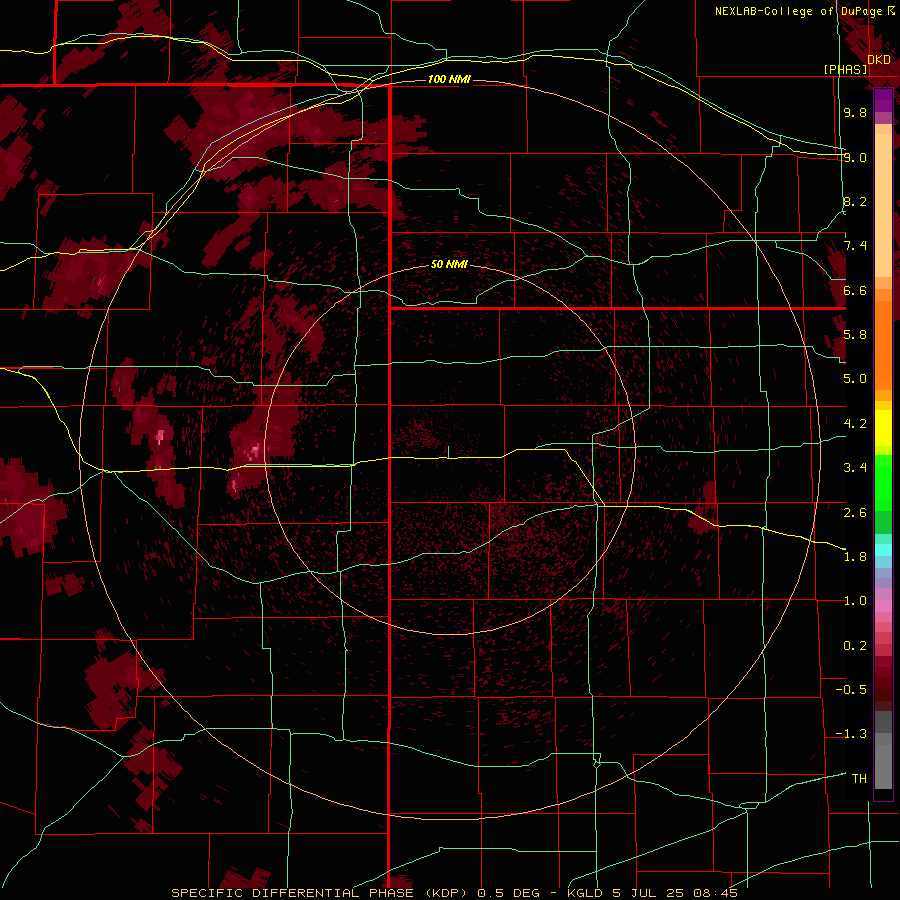
Task: Click the TH threshold label
Action: click(859, 779)
